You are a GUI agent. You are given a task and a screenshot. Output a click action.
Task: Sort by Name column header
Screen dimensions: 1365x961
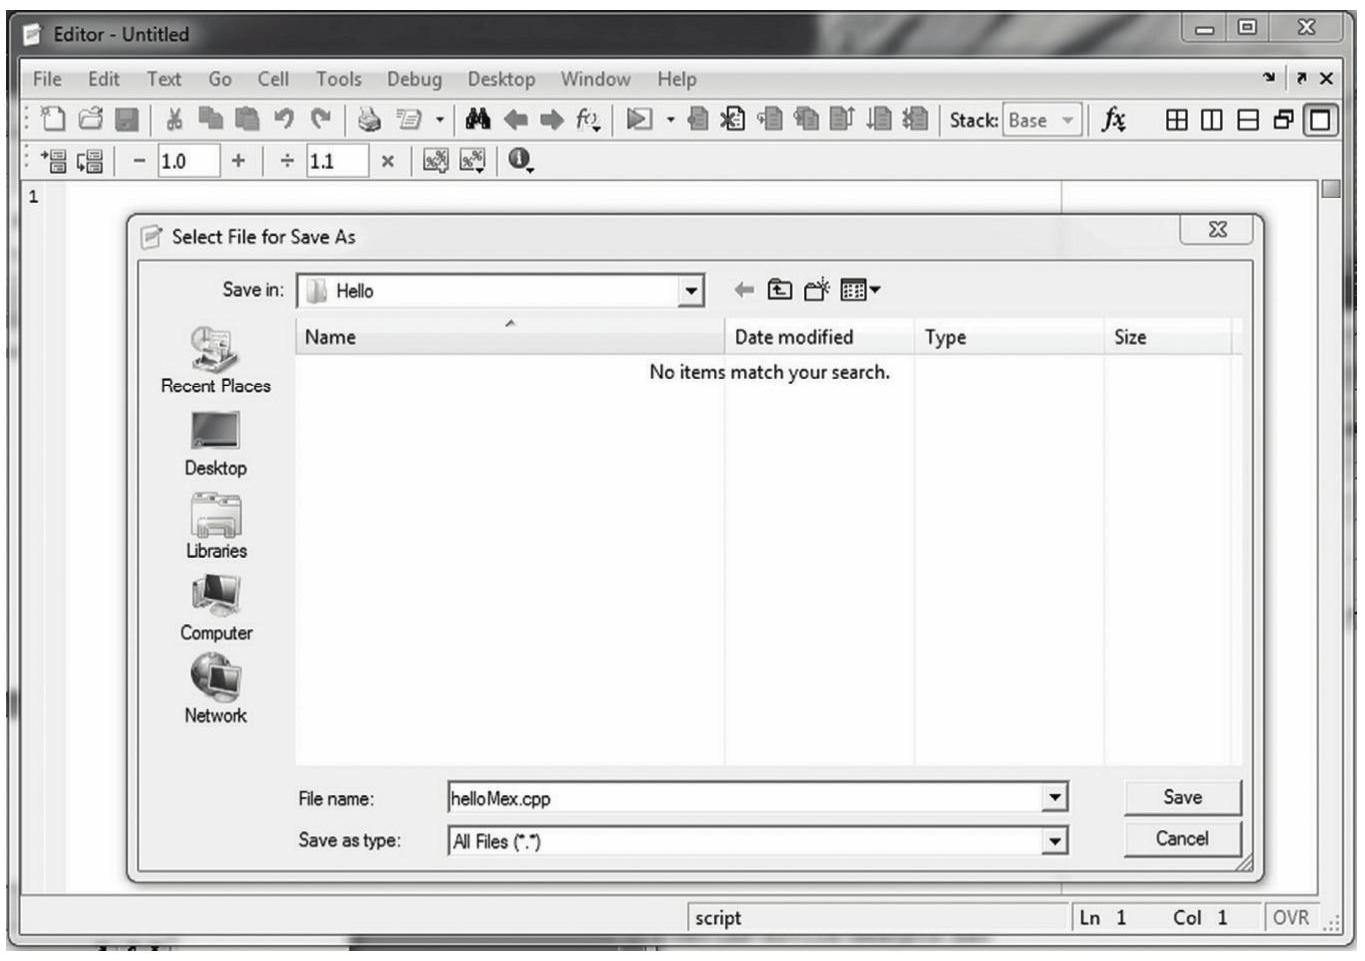pos(510,337)
